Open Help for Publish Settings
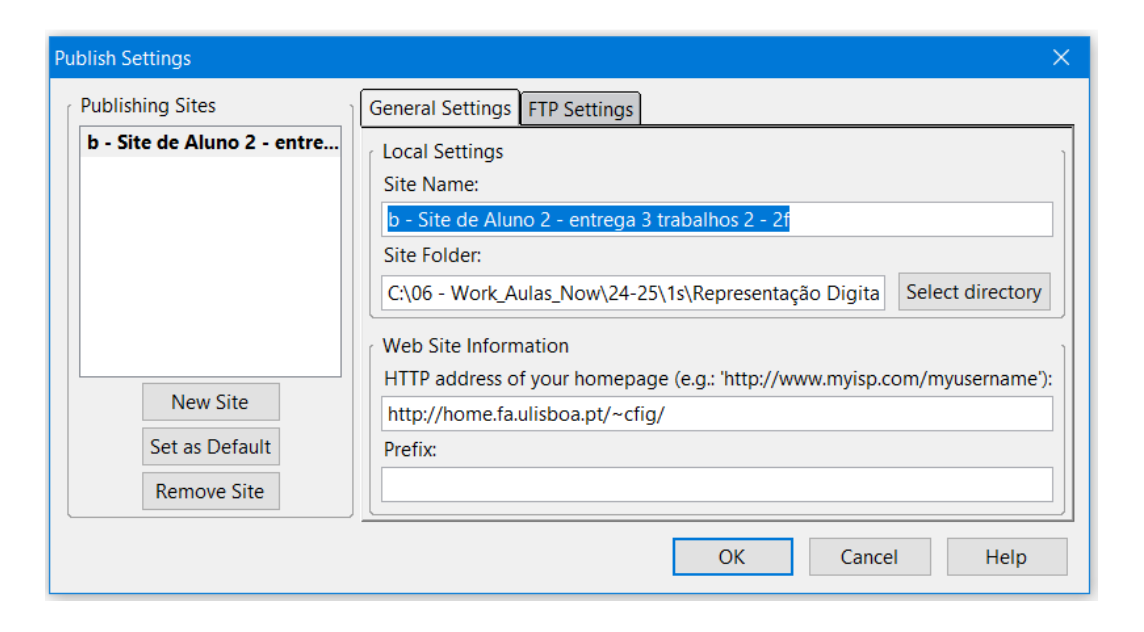The width and height of the screenshot is (1144, 632). [x=1005, y=557]
